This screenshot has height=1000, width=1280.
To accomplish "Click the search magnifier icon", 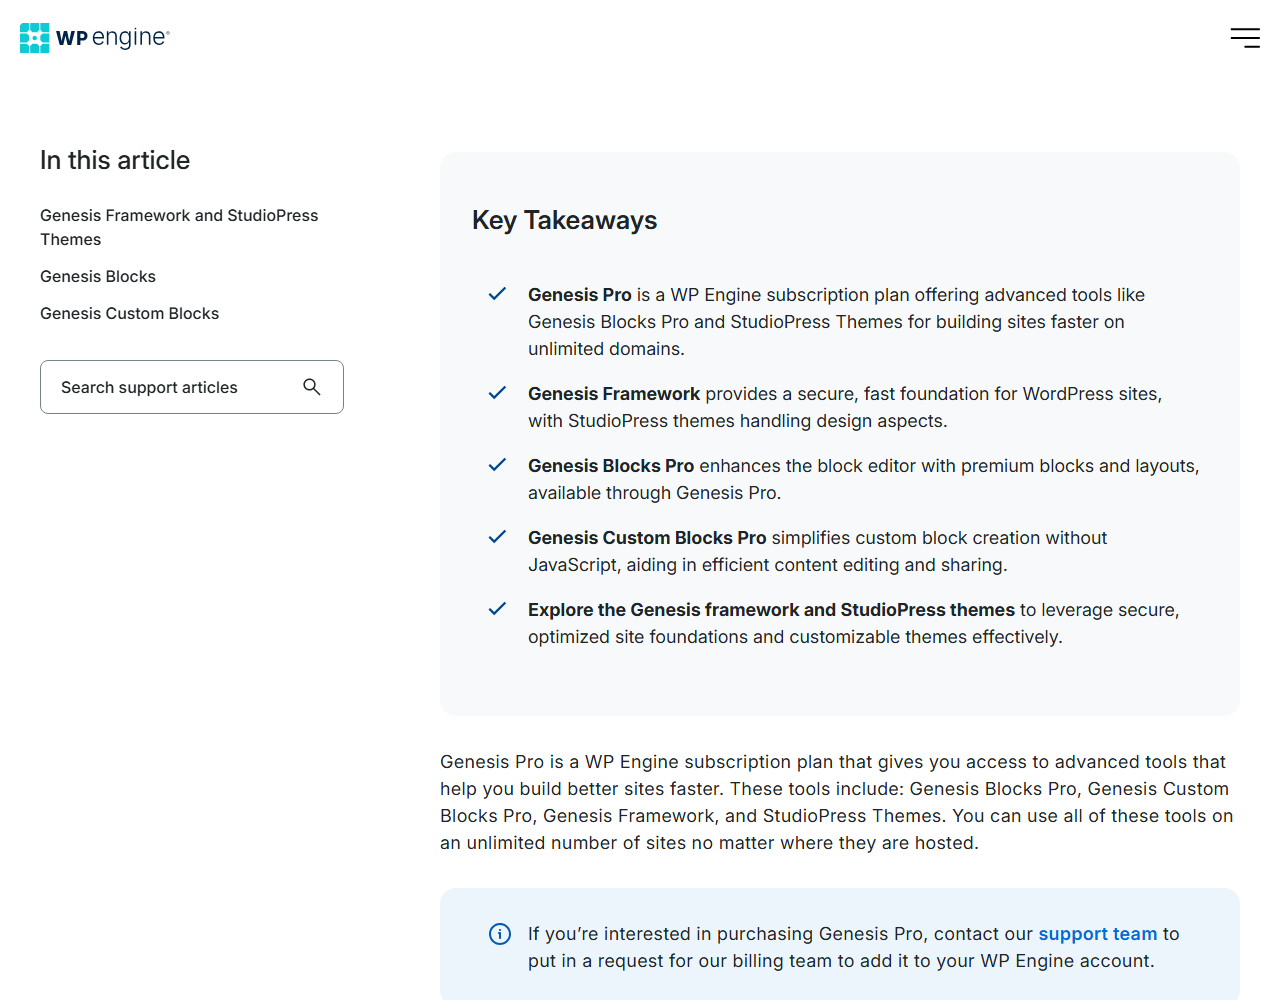I will pyautogui.click(x=312, y=387).
